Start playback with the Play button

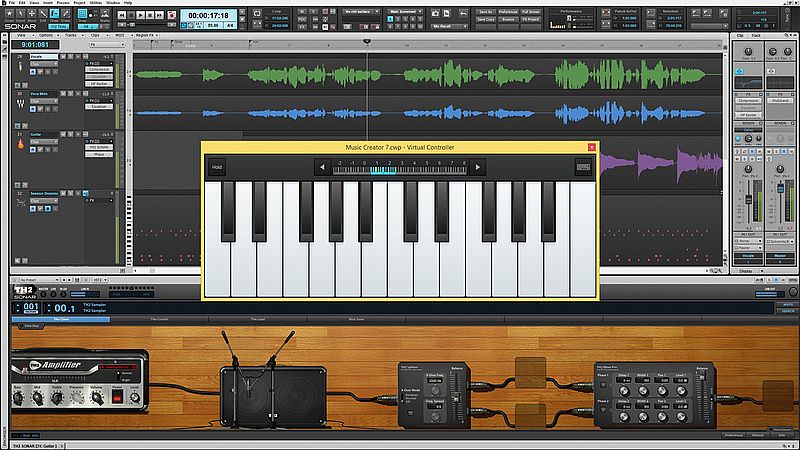pyautogui.click(x=141, y=15)
